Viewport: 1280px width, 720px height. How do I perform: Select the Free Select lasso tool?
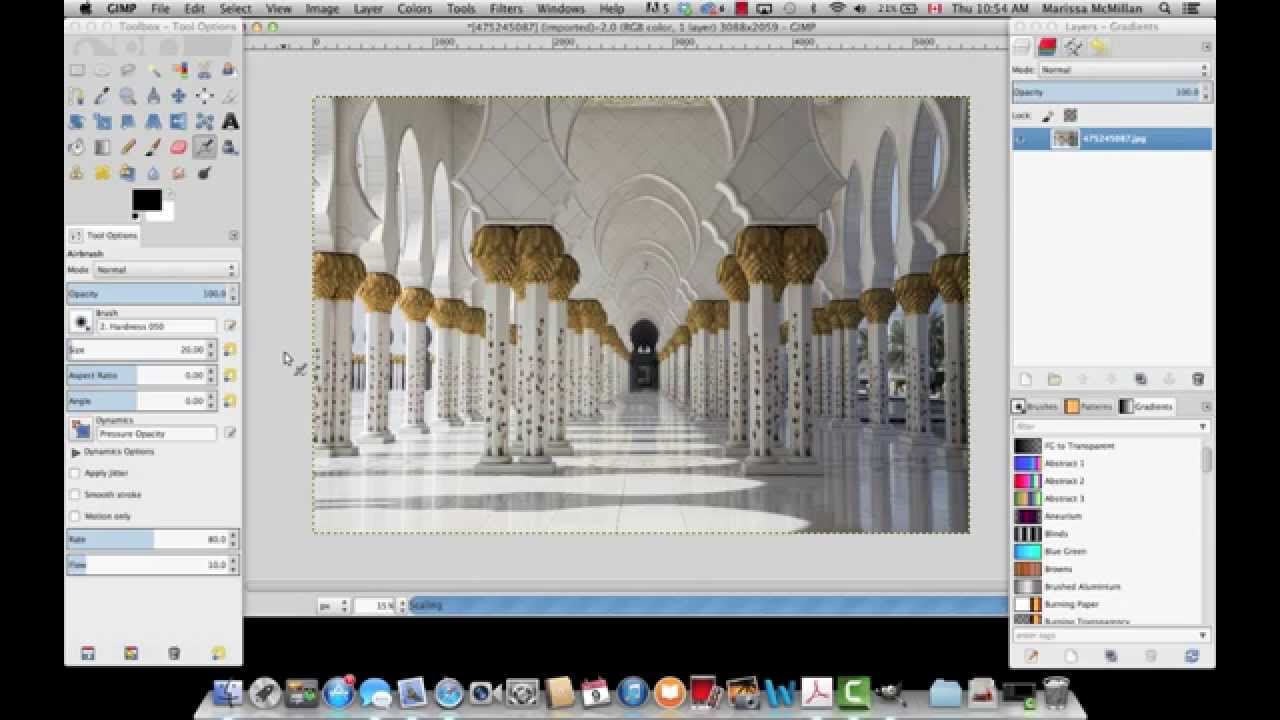(128, 70)
